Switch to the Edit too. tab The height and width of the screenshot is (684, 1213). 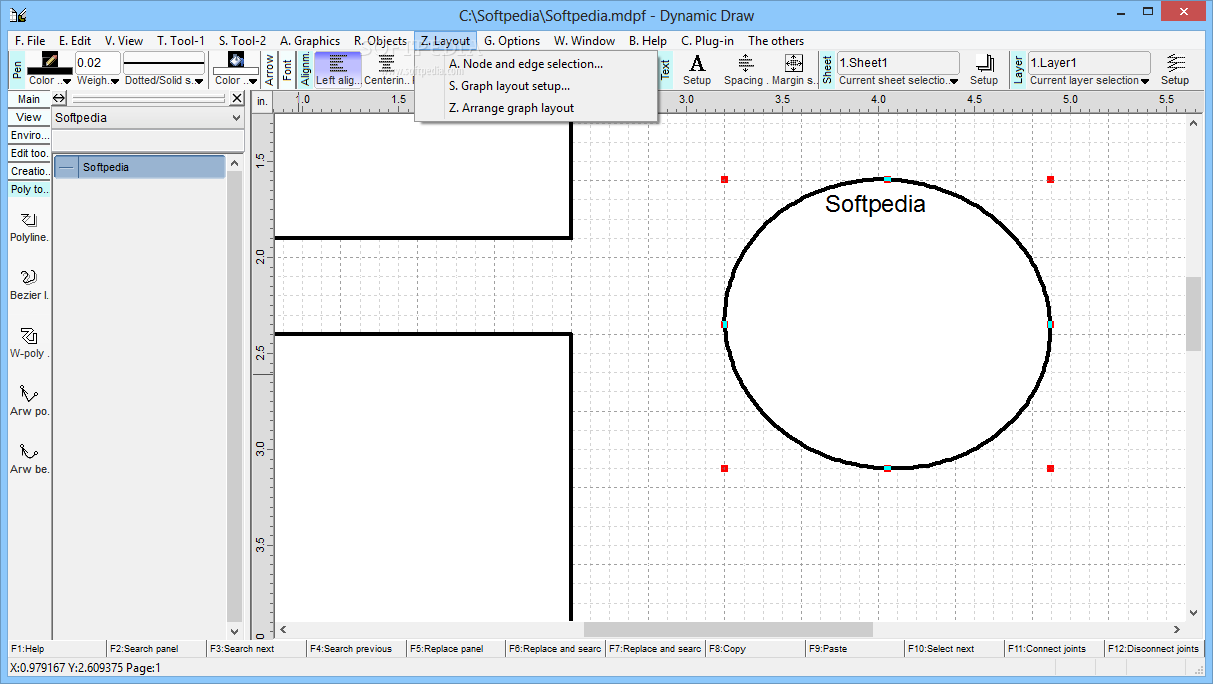point(29,153)
